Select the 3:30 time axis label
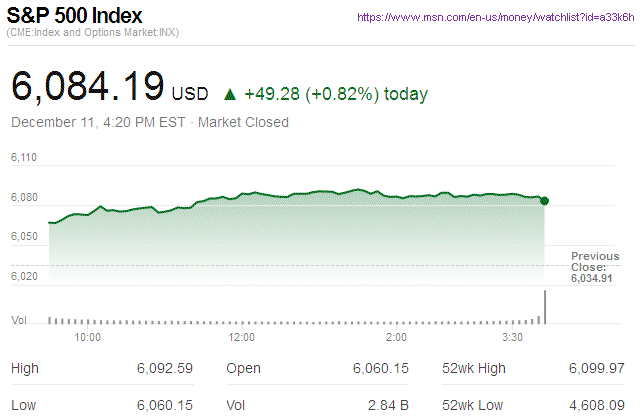This screenshot has width=640, height=420. pos(513,338)
